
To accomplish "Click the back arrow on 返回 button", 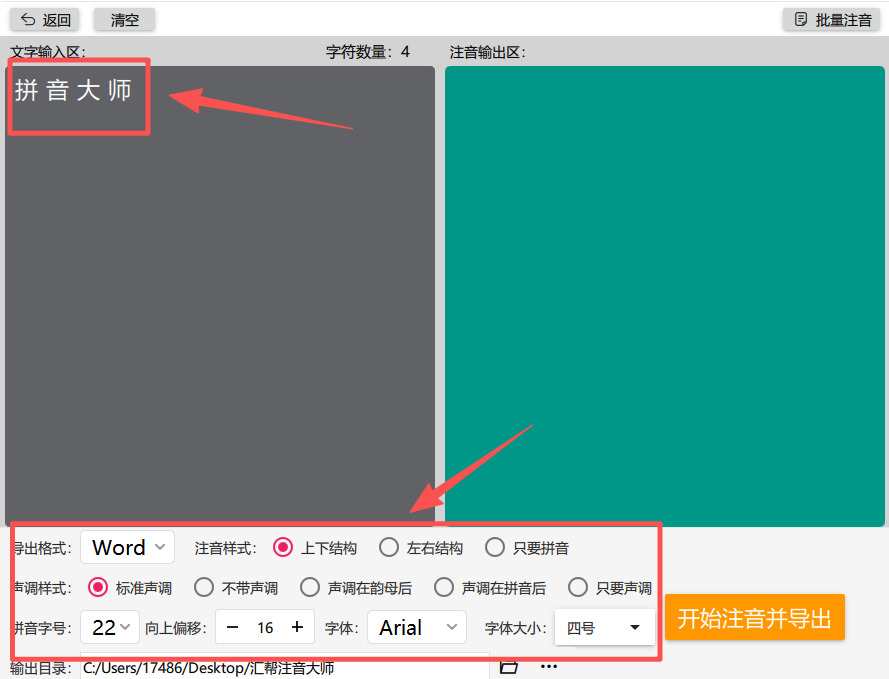I will point(26,19).
